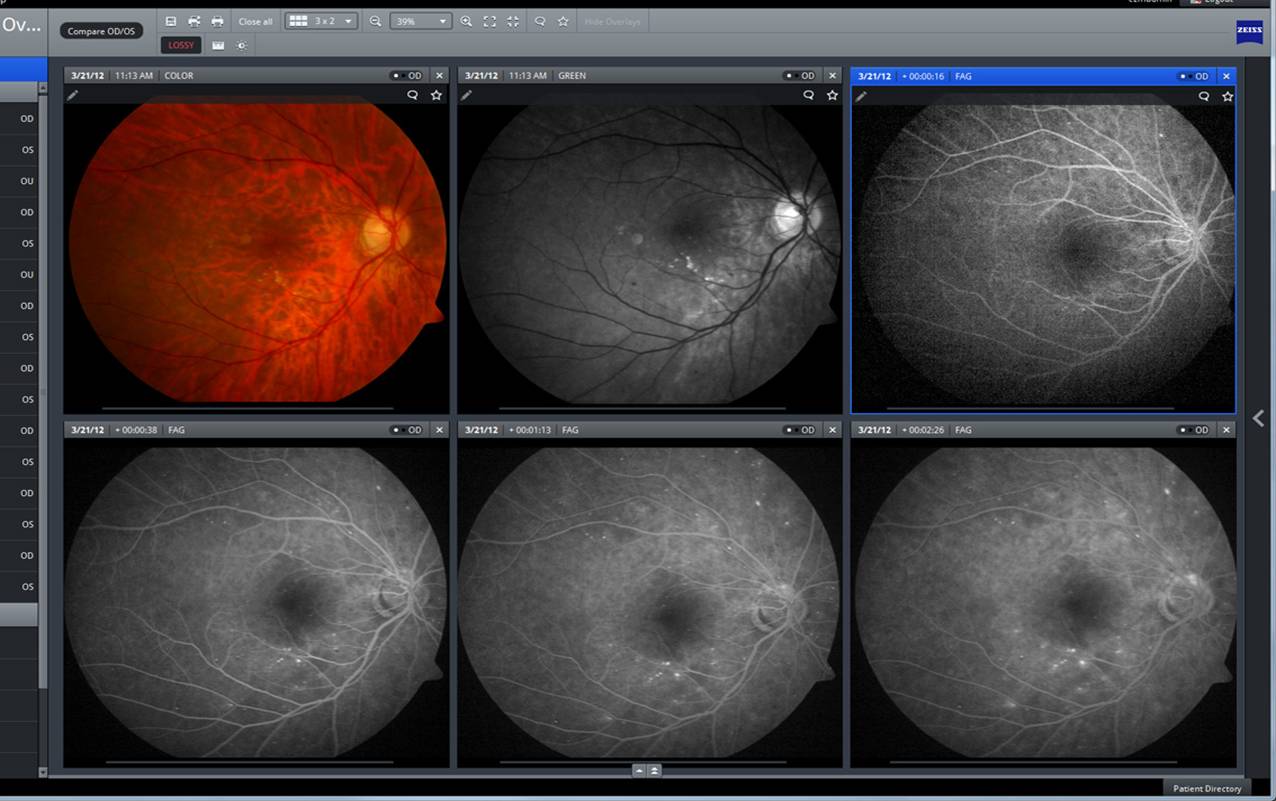Image resolution: width=1276 pixels, height=801 pixels.
Task: Close the GREEN image panel
Action: 833,76
